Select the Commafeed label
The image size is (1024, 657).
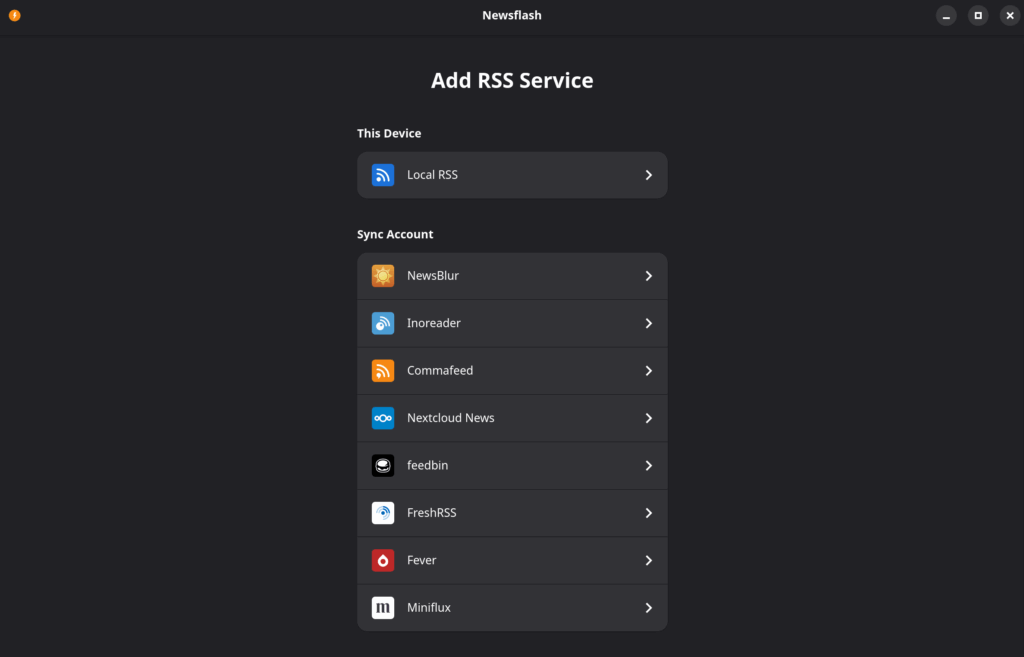440,370
